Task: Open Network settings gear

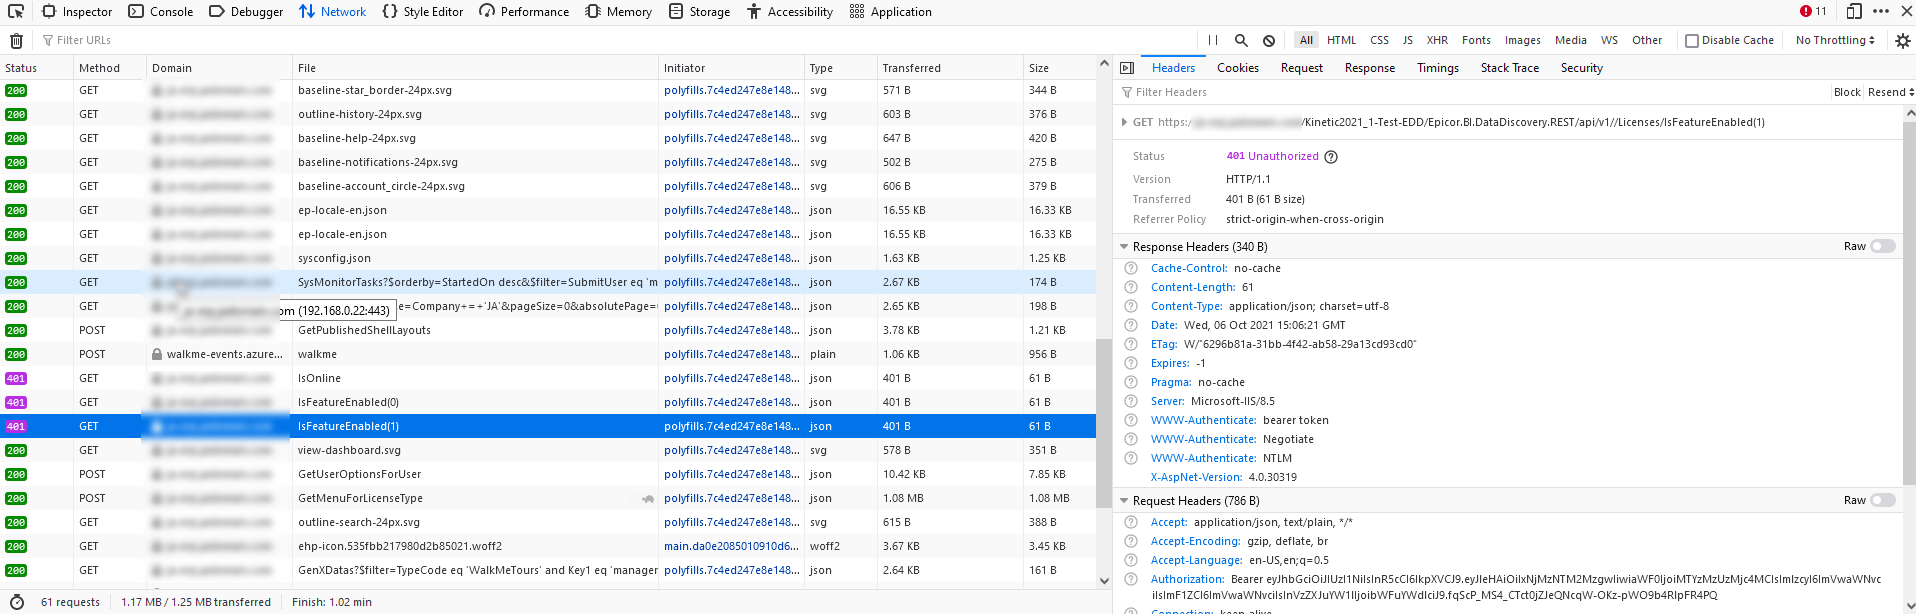Action: (x=1902, y=41)
